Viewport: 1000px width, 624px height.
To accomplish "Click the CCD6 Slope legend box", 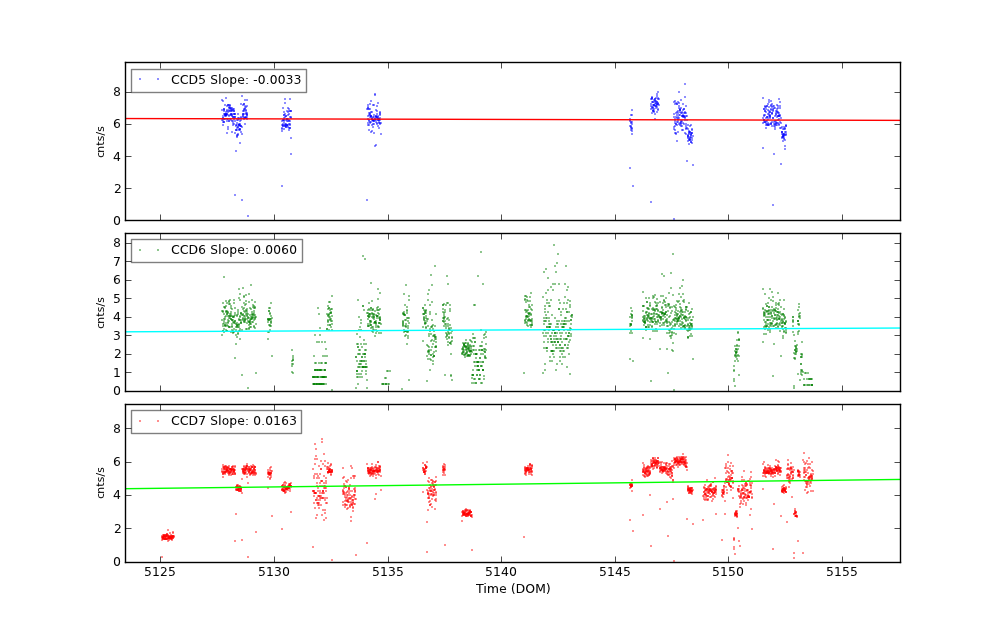I will [x=216, y=250].
